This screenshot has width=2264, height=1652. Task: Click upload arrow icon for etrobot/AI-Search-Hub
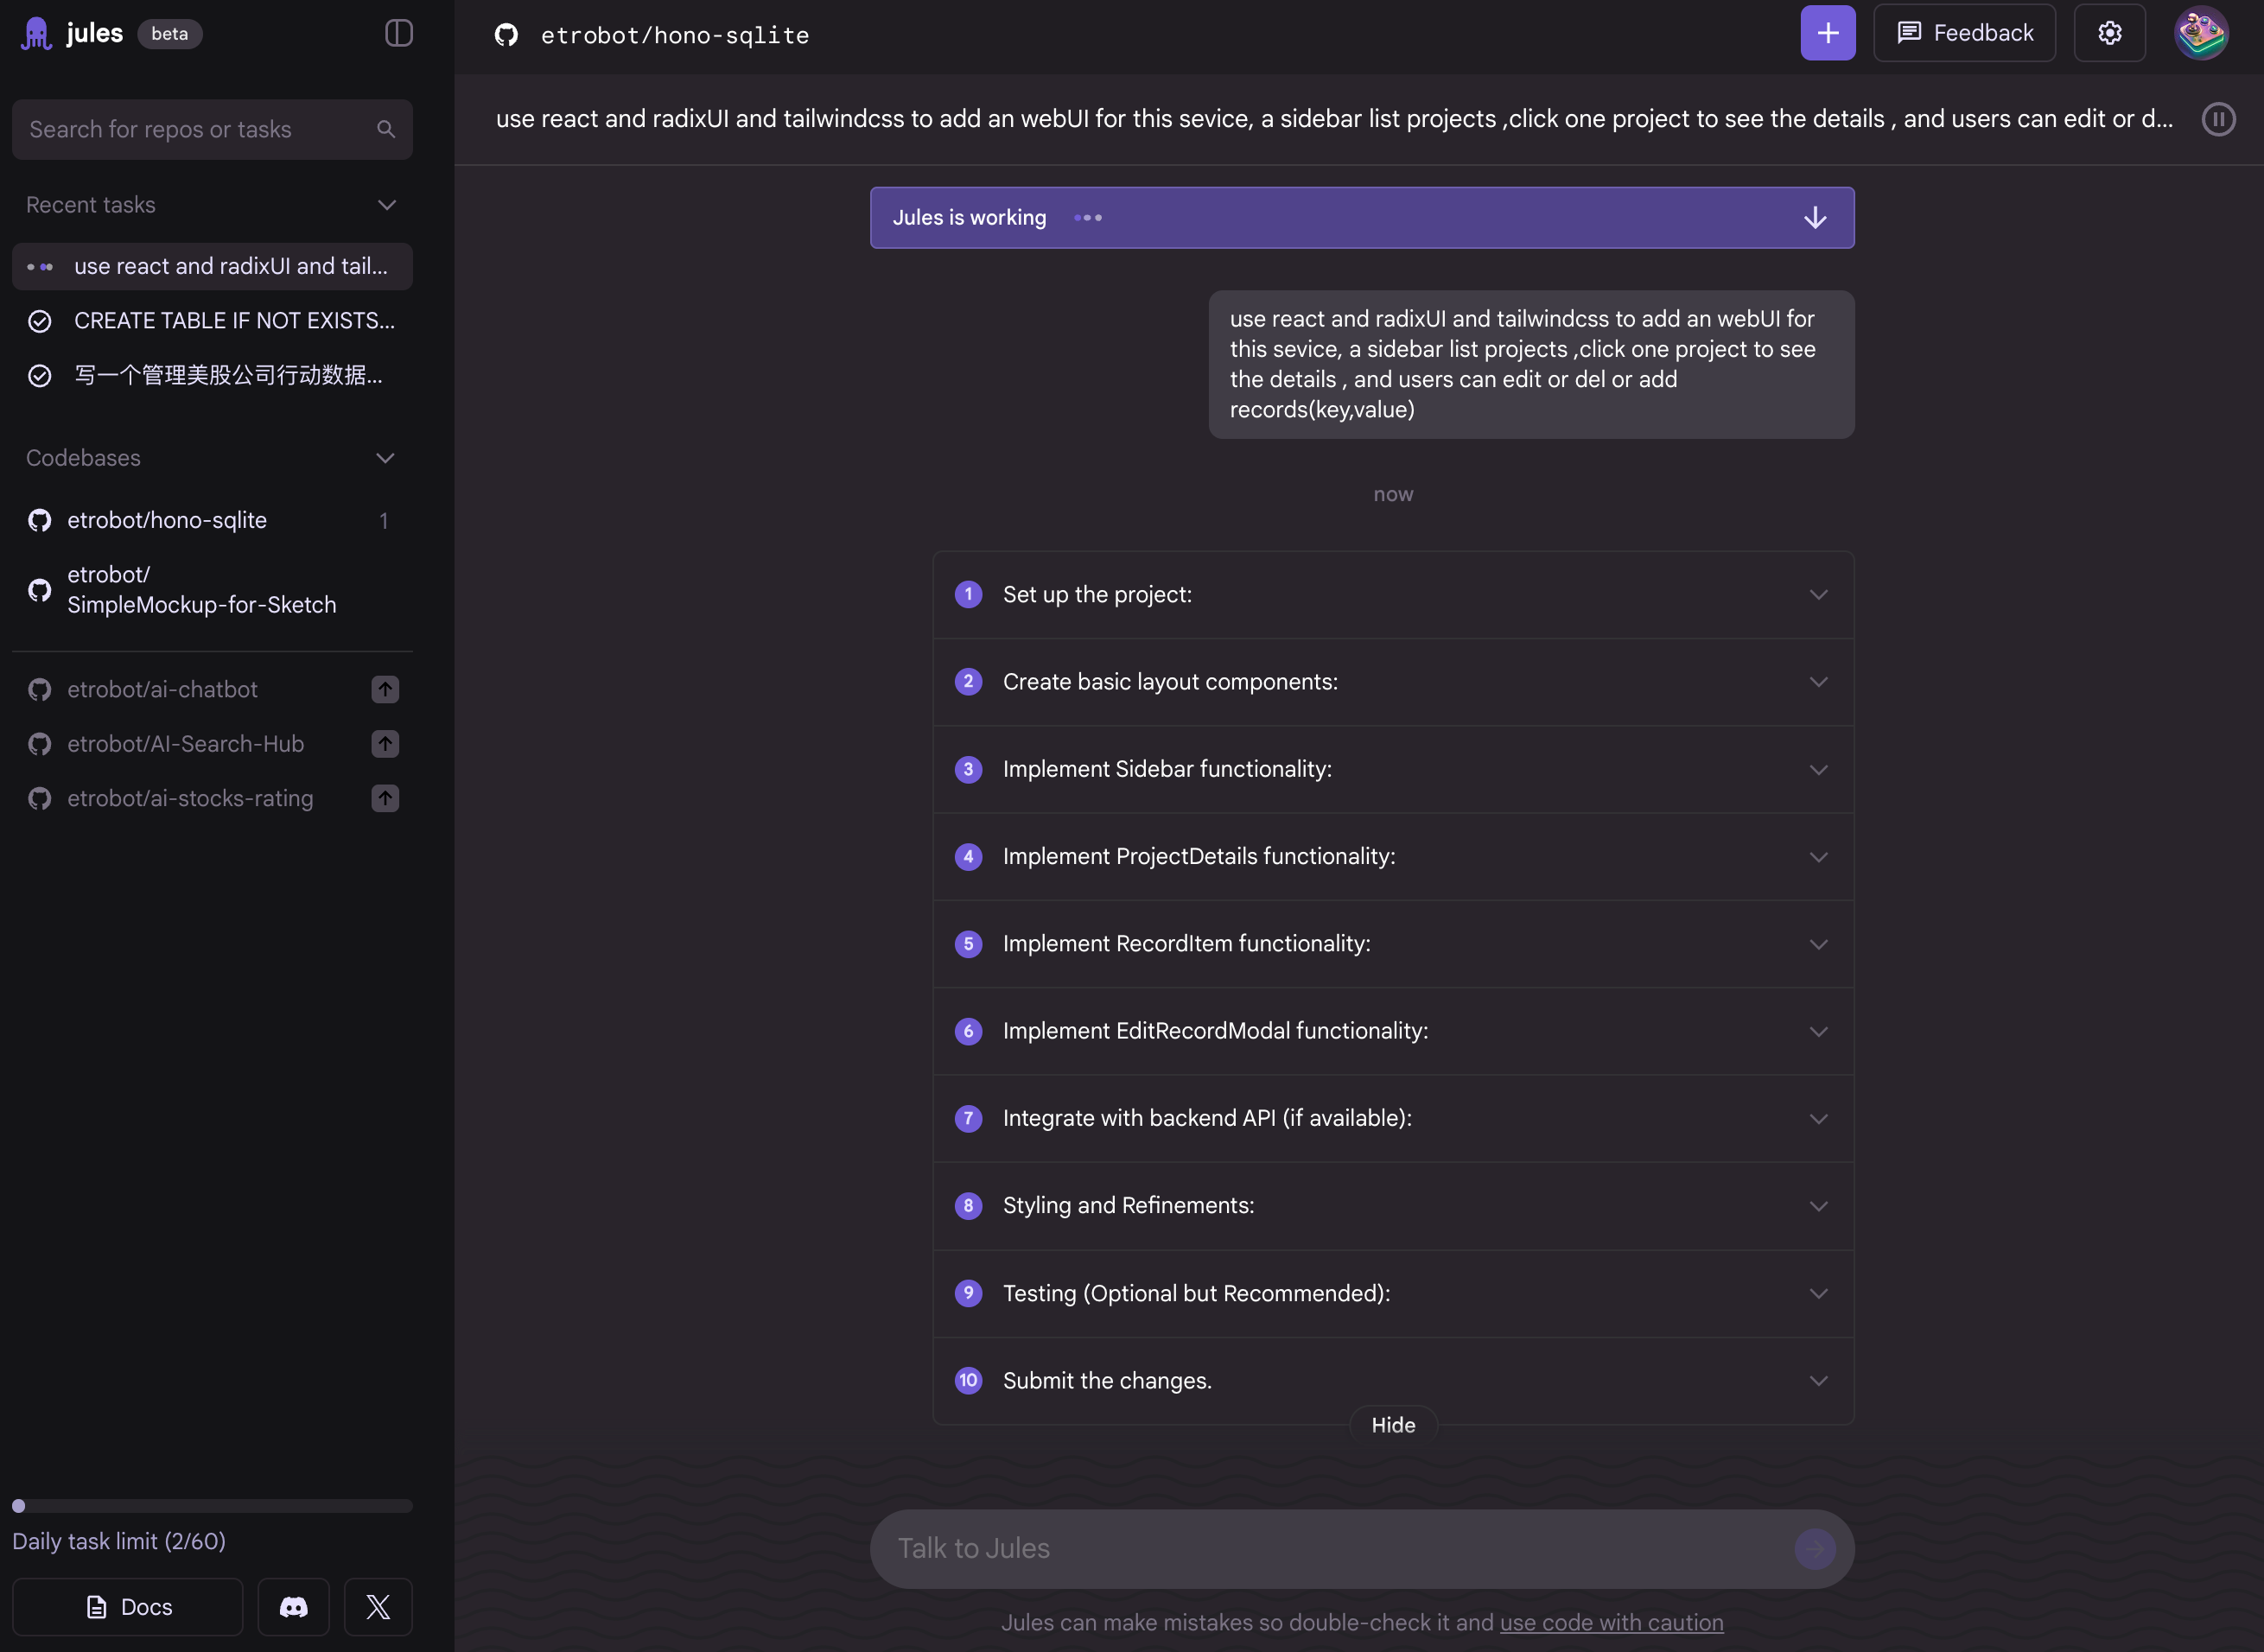[x=385, y=744]
